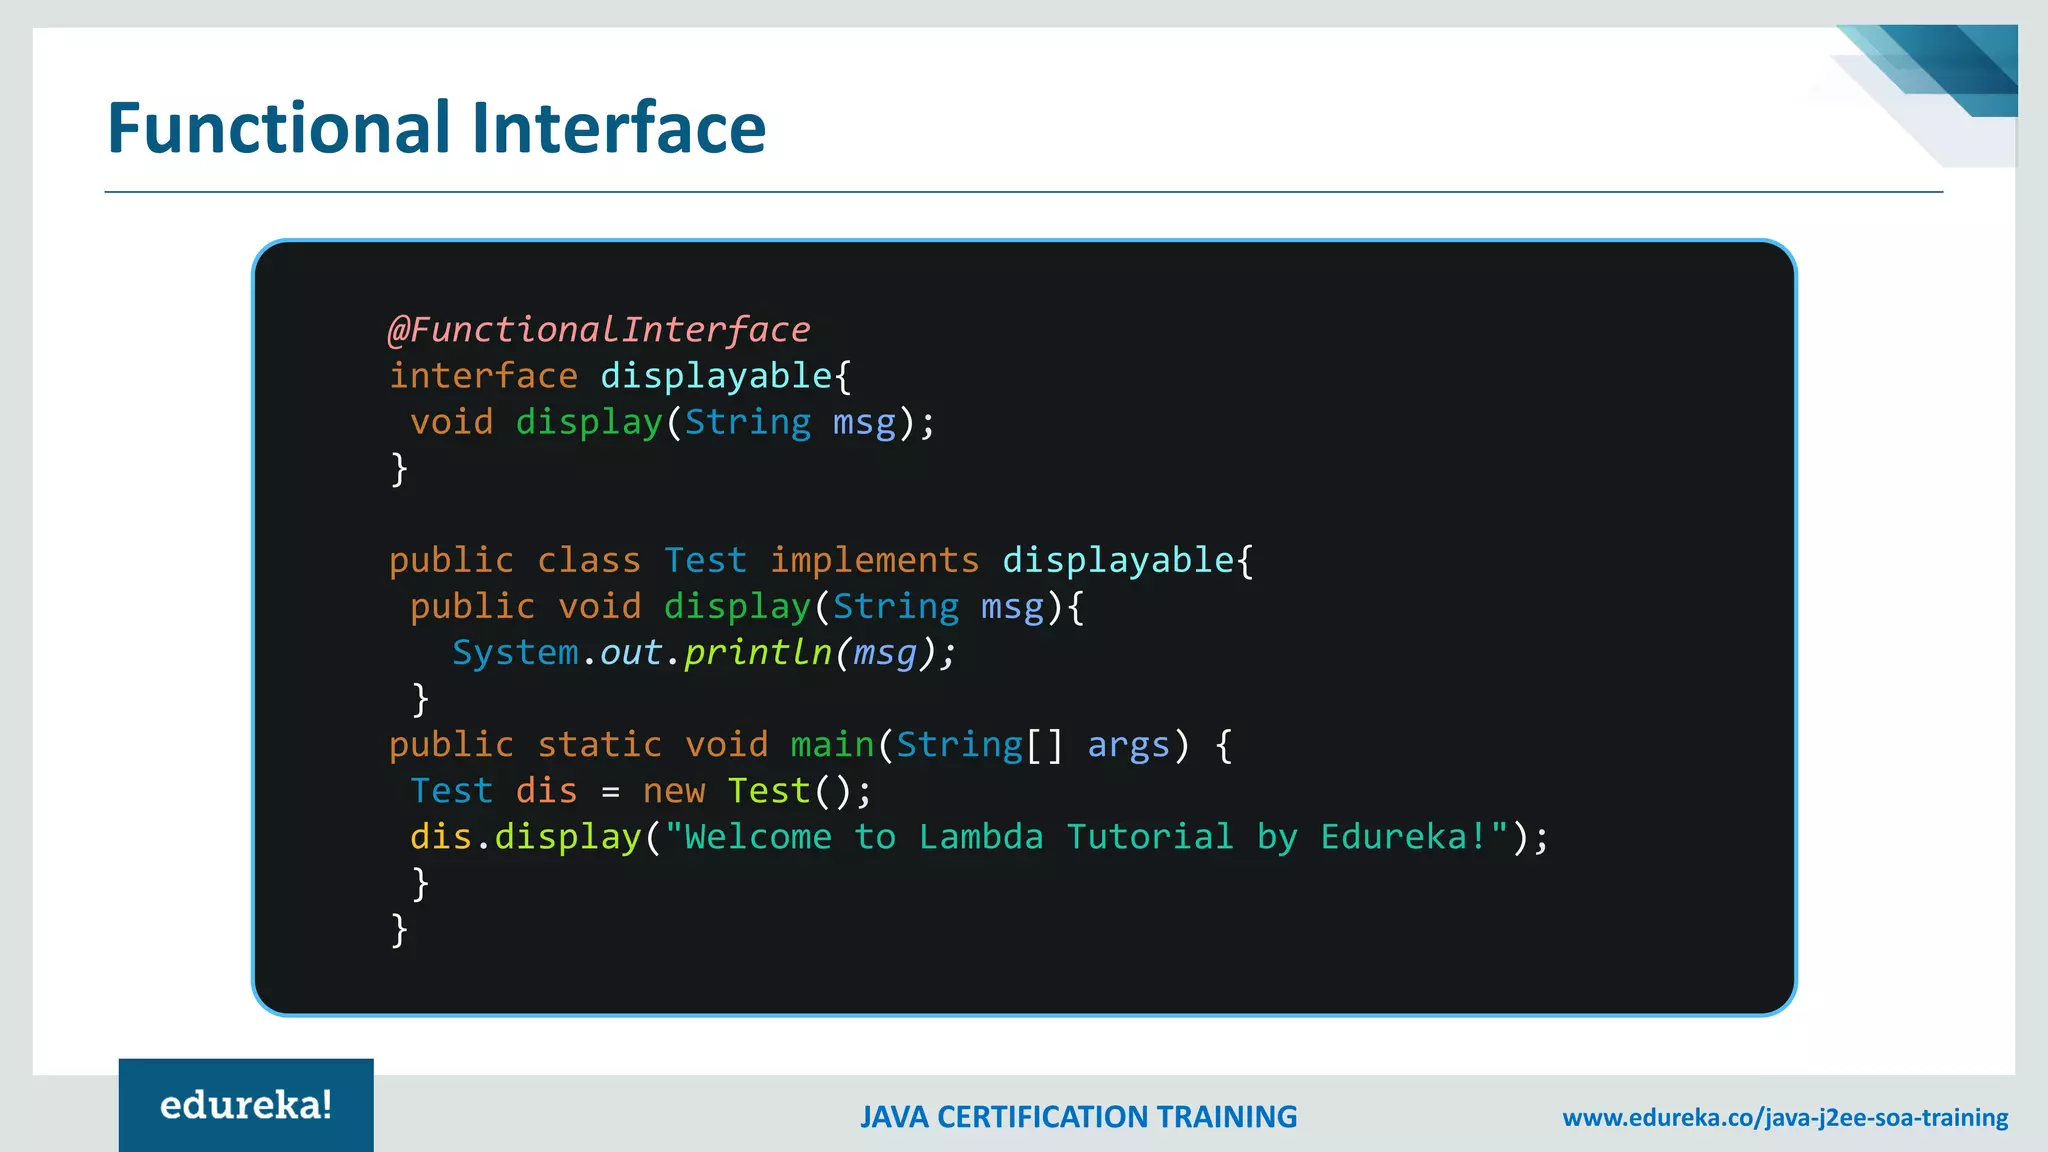The width and height of the screenshot is (2048, 1152).
Task: Click the interface displayable declaration
Action: 620,376
